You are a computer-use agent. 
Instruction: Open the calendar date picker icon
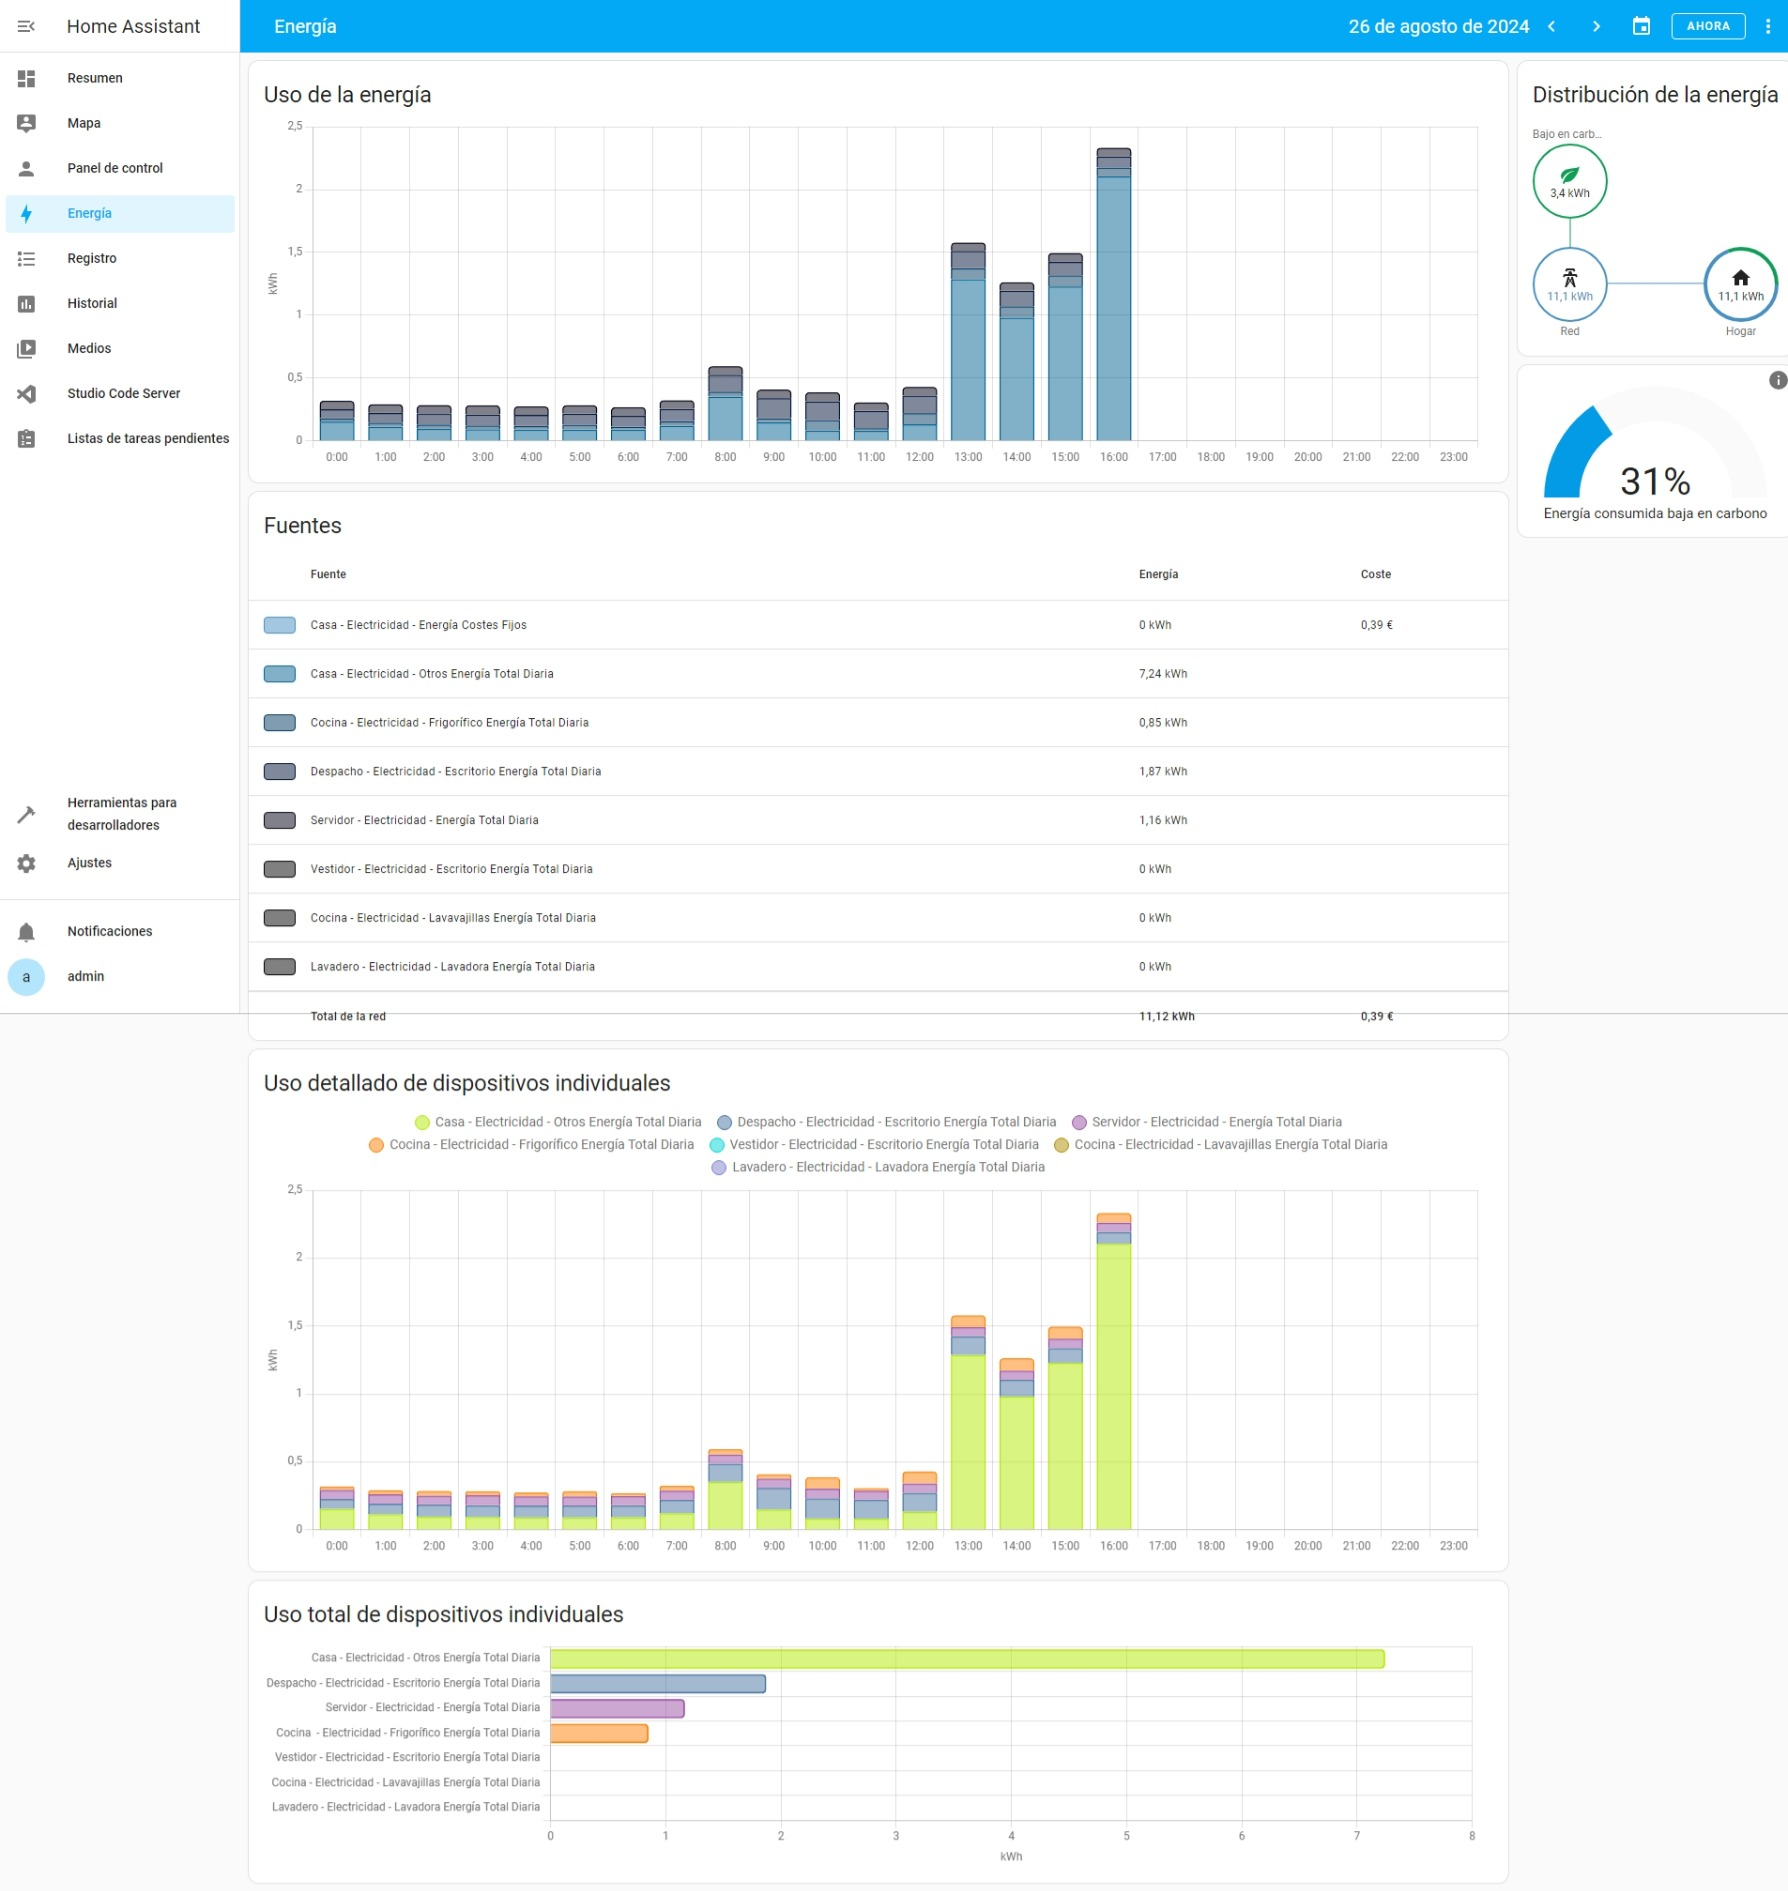pyautogui.click(x=1641, y=26)
